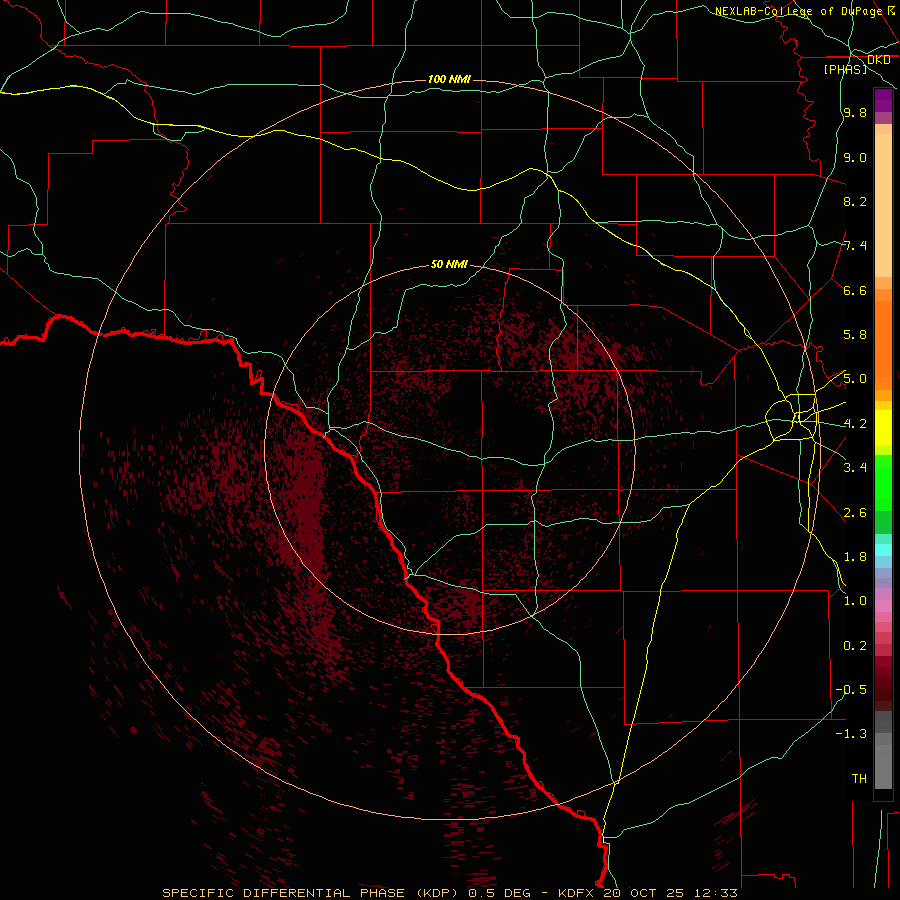Click the [PHAS] unit label
The width and height of the screenshot is (900, 900).
(x=845, y=70)
